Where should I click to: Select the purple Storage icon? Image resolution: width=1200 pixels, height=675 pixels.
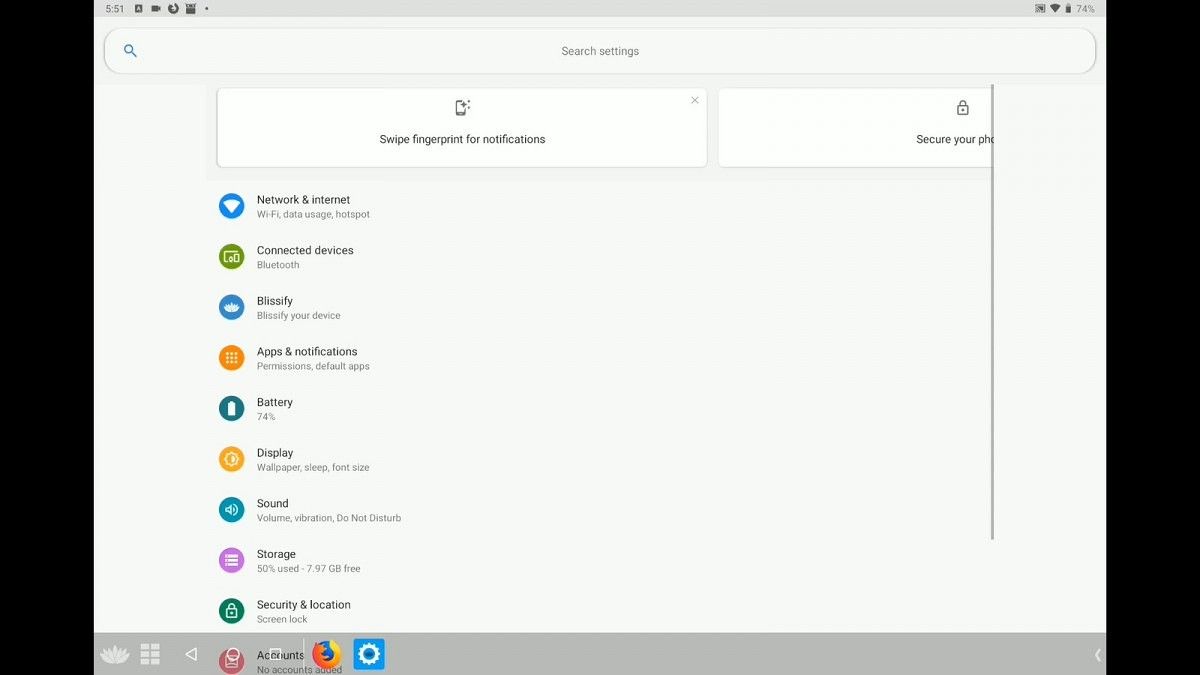(x=231, y=560)
